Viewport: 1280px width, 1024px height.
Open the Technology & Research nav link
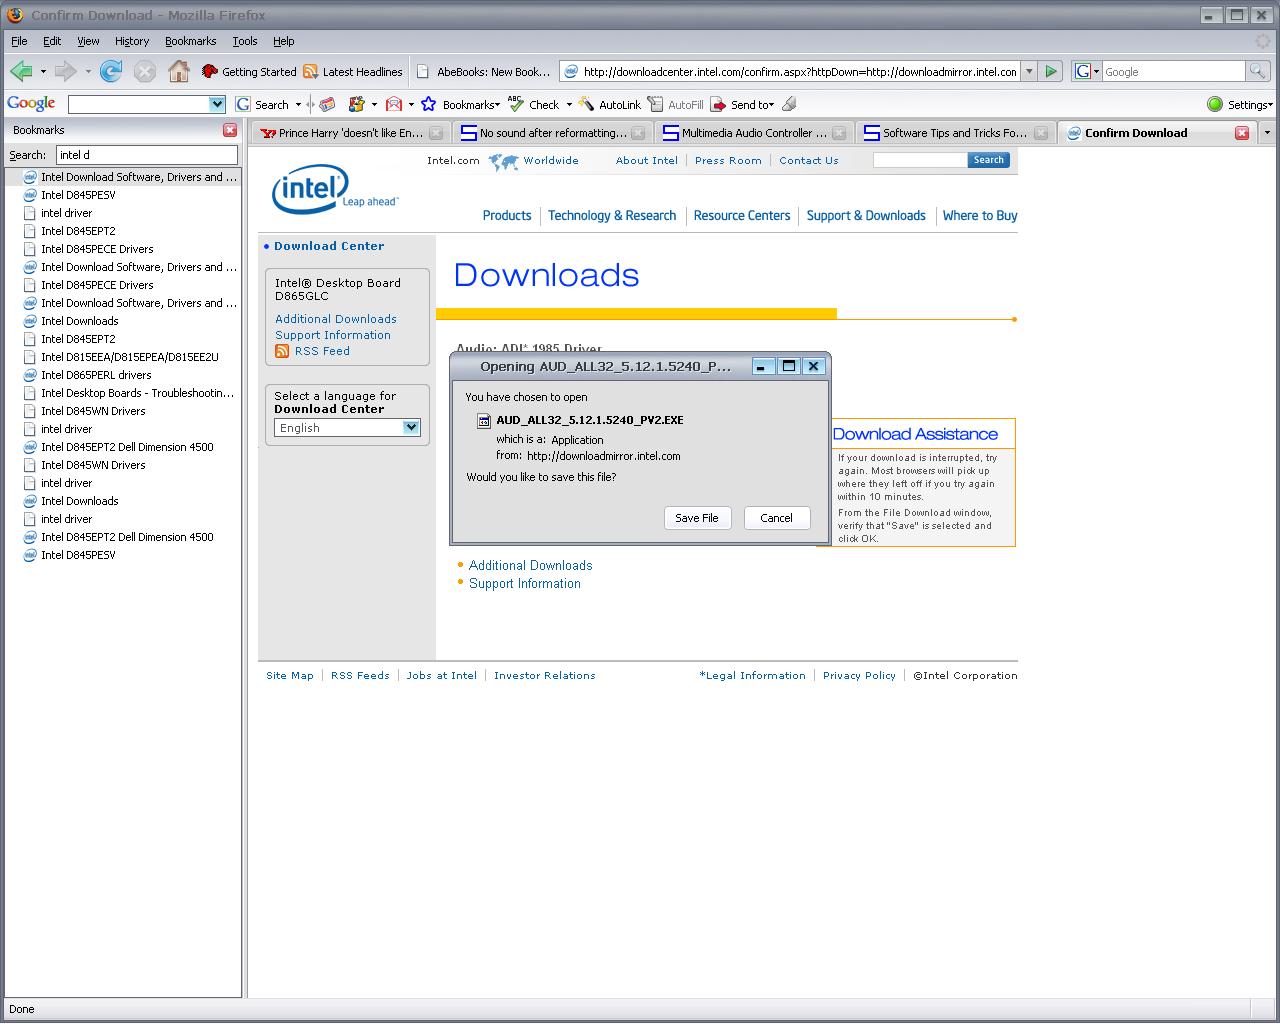click(612, 216)
